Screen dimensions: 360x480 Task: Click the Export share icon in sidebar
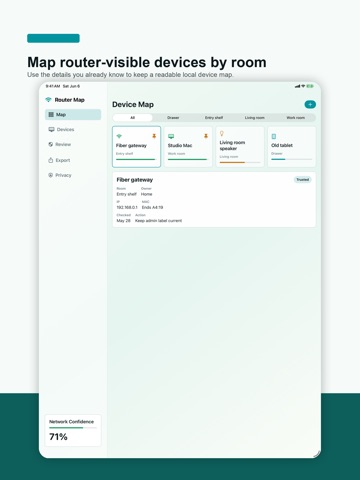[51, 160]
